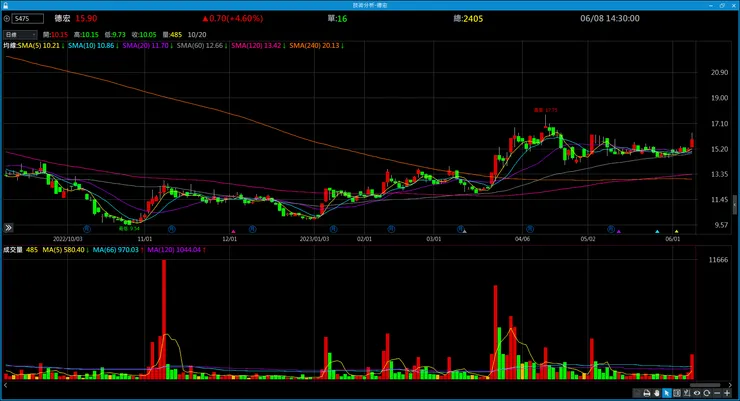740x401 pixels.
Task: Click the circled plus icon beside 5475
Action: 7,19
